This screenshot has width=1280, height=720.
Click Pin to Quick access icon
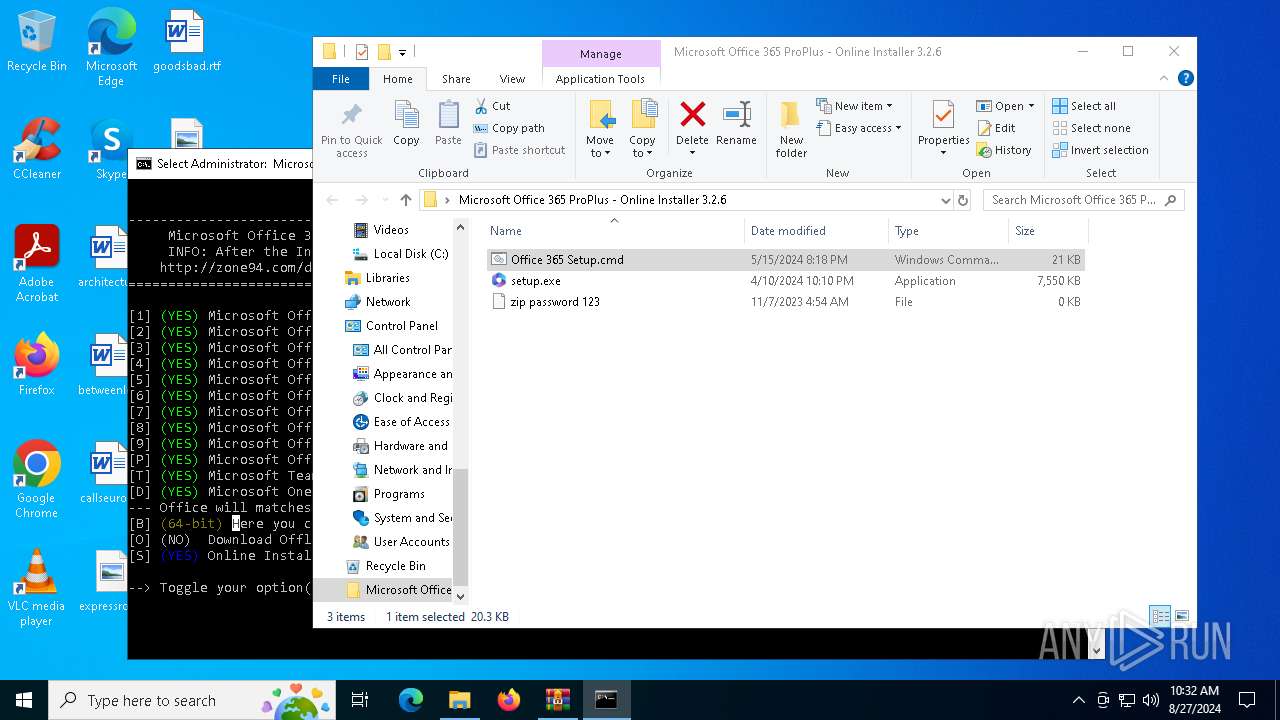[x=351, y=128]
